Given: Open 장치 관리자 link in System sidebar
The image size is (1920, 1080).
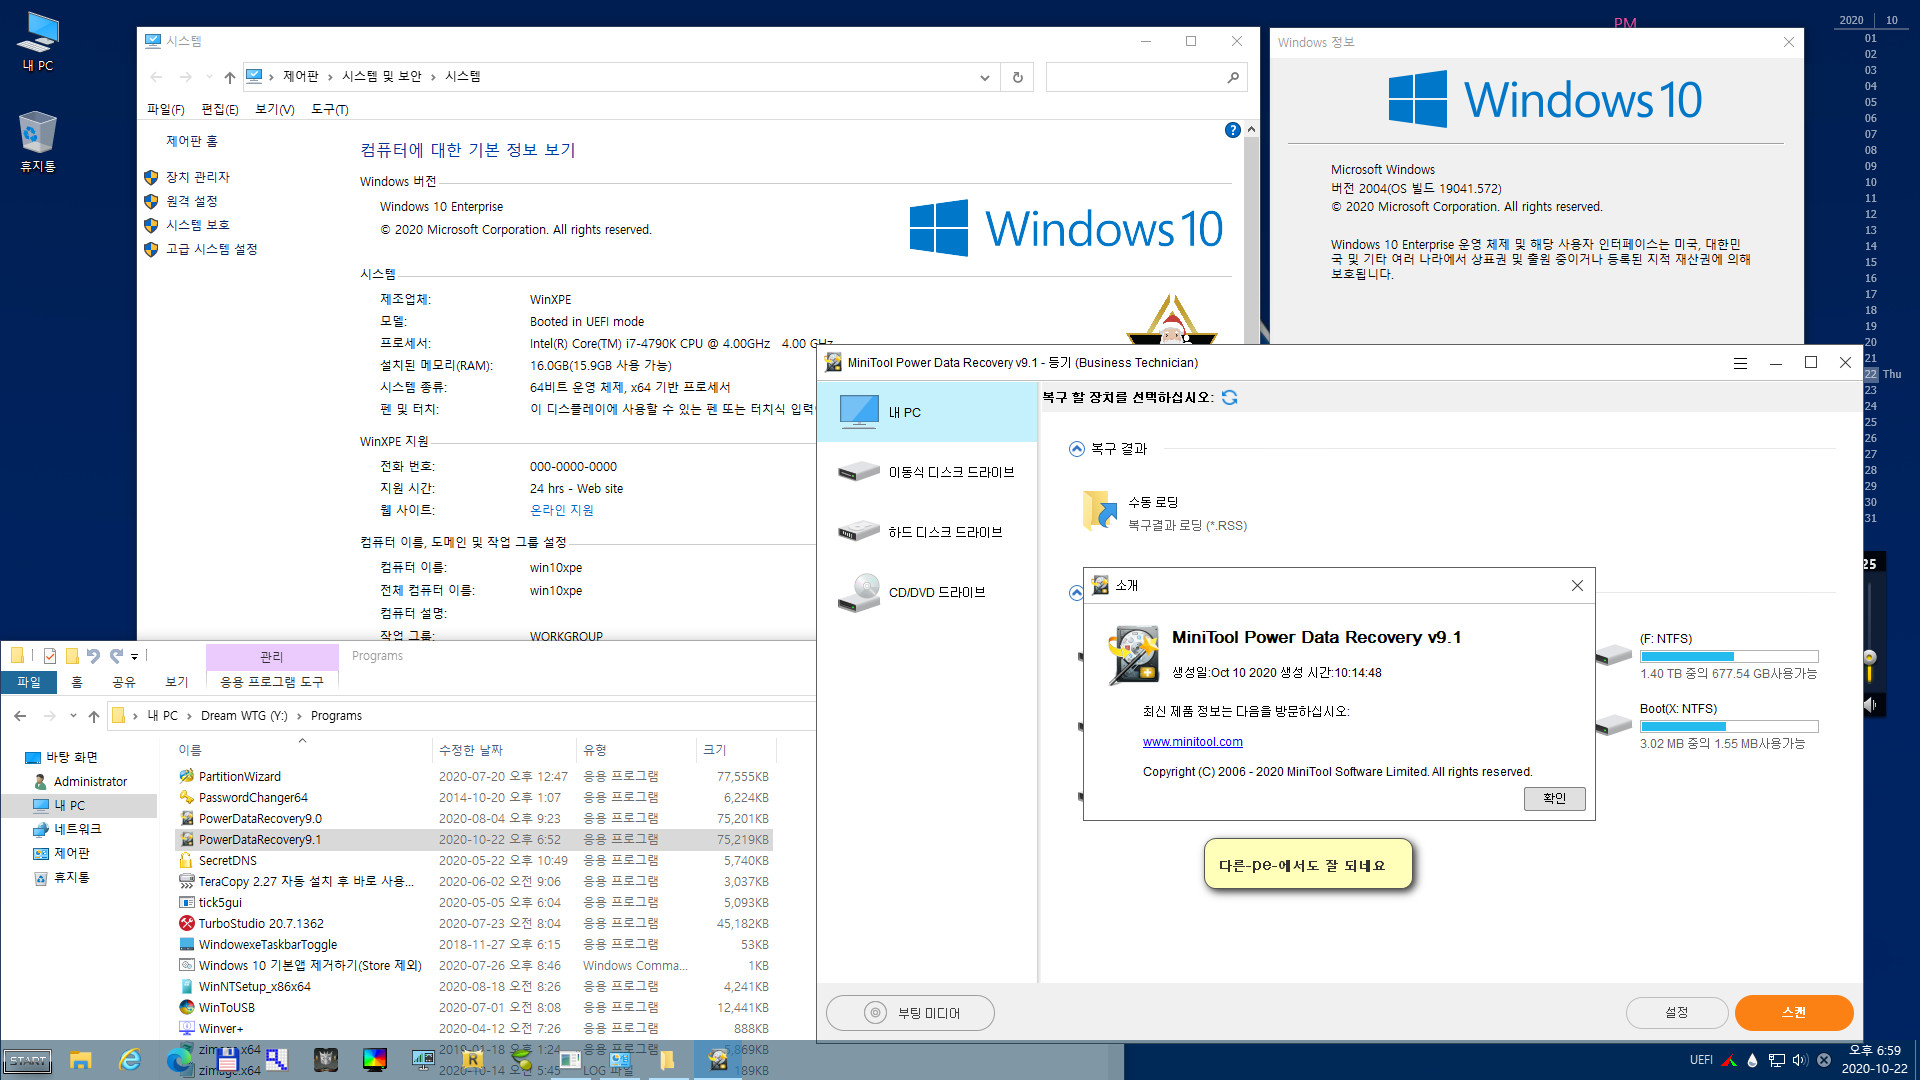Looking at the screenshot, I should coord(198,177).
